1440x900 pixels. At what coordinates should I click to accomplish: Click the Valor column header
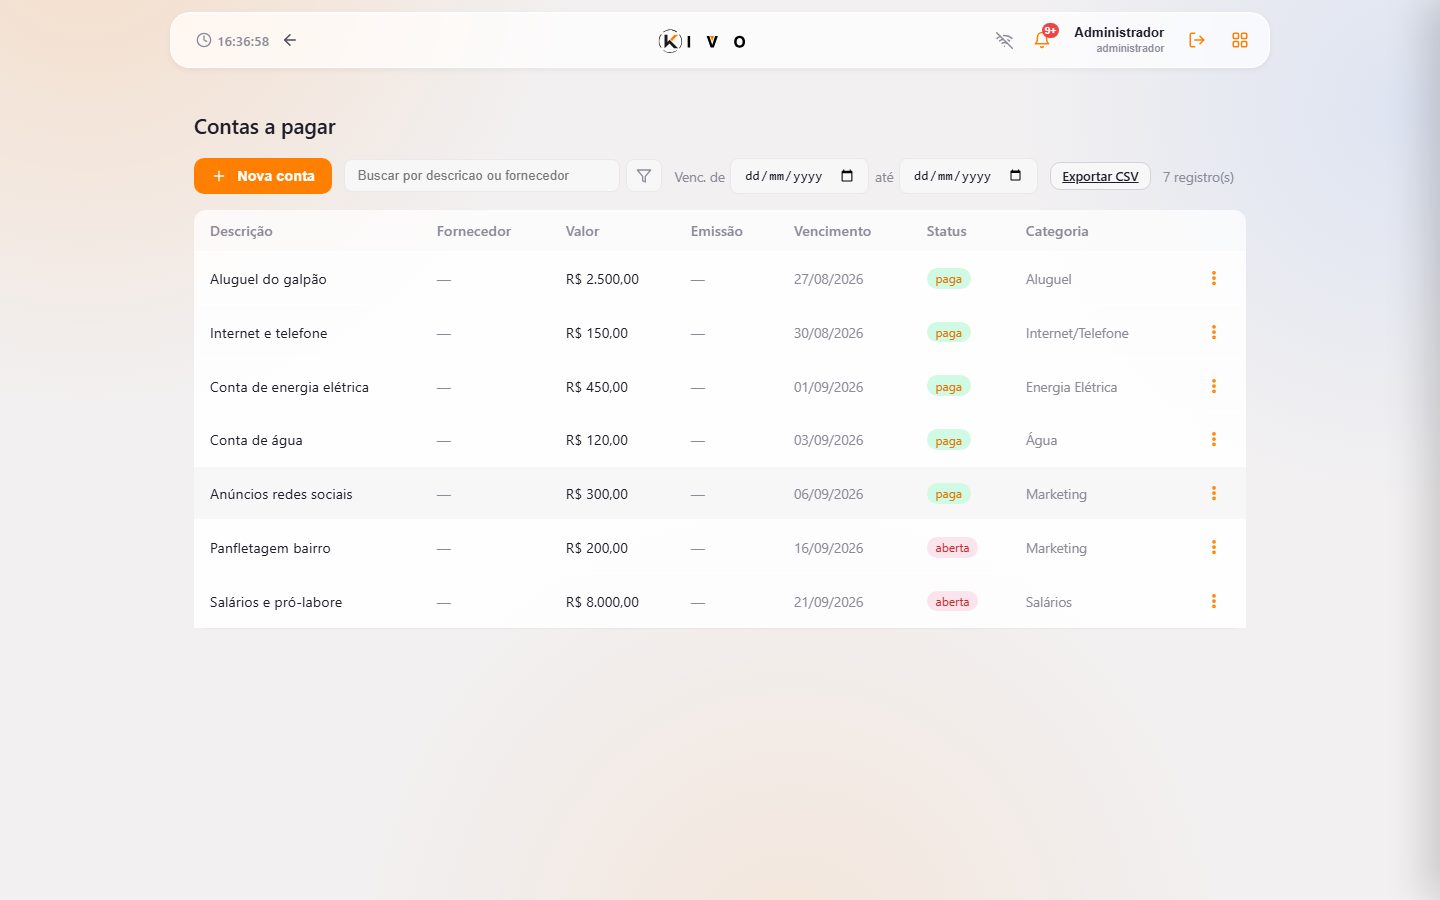(582, 231)
